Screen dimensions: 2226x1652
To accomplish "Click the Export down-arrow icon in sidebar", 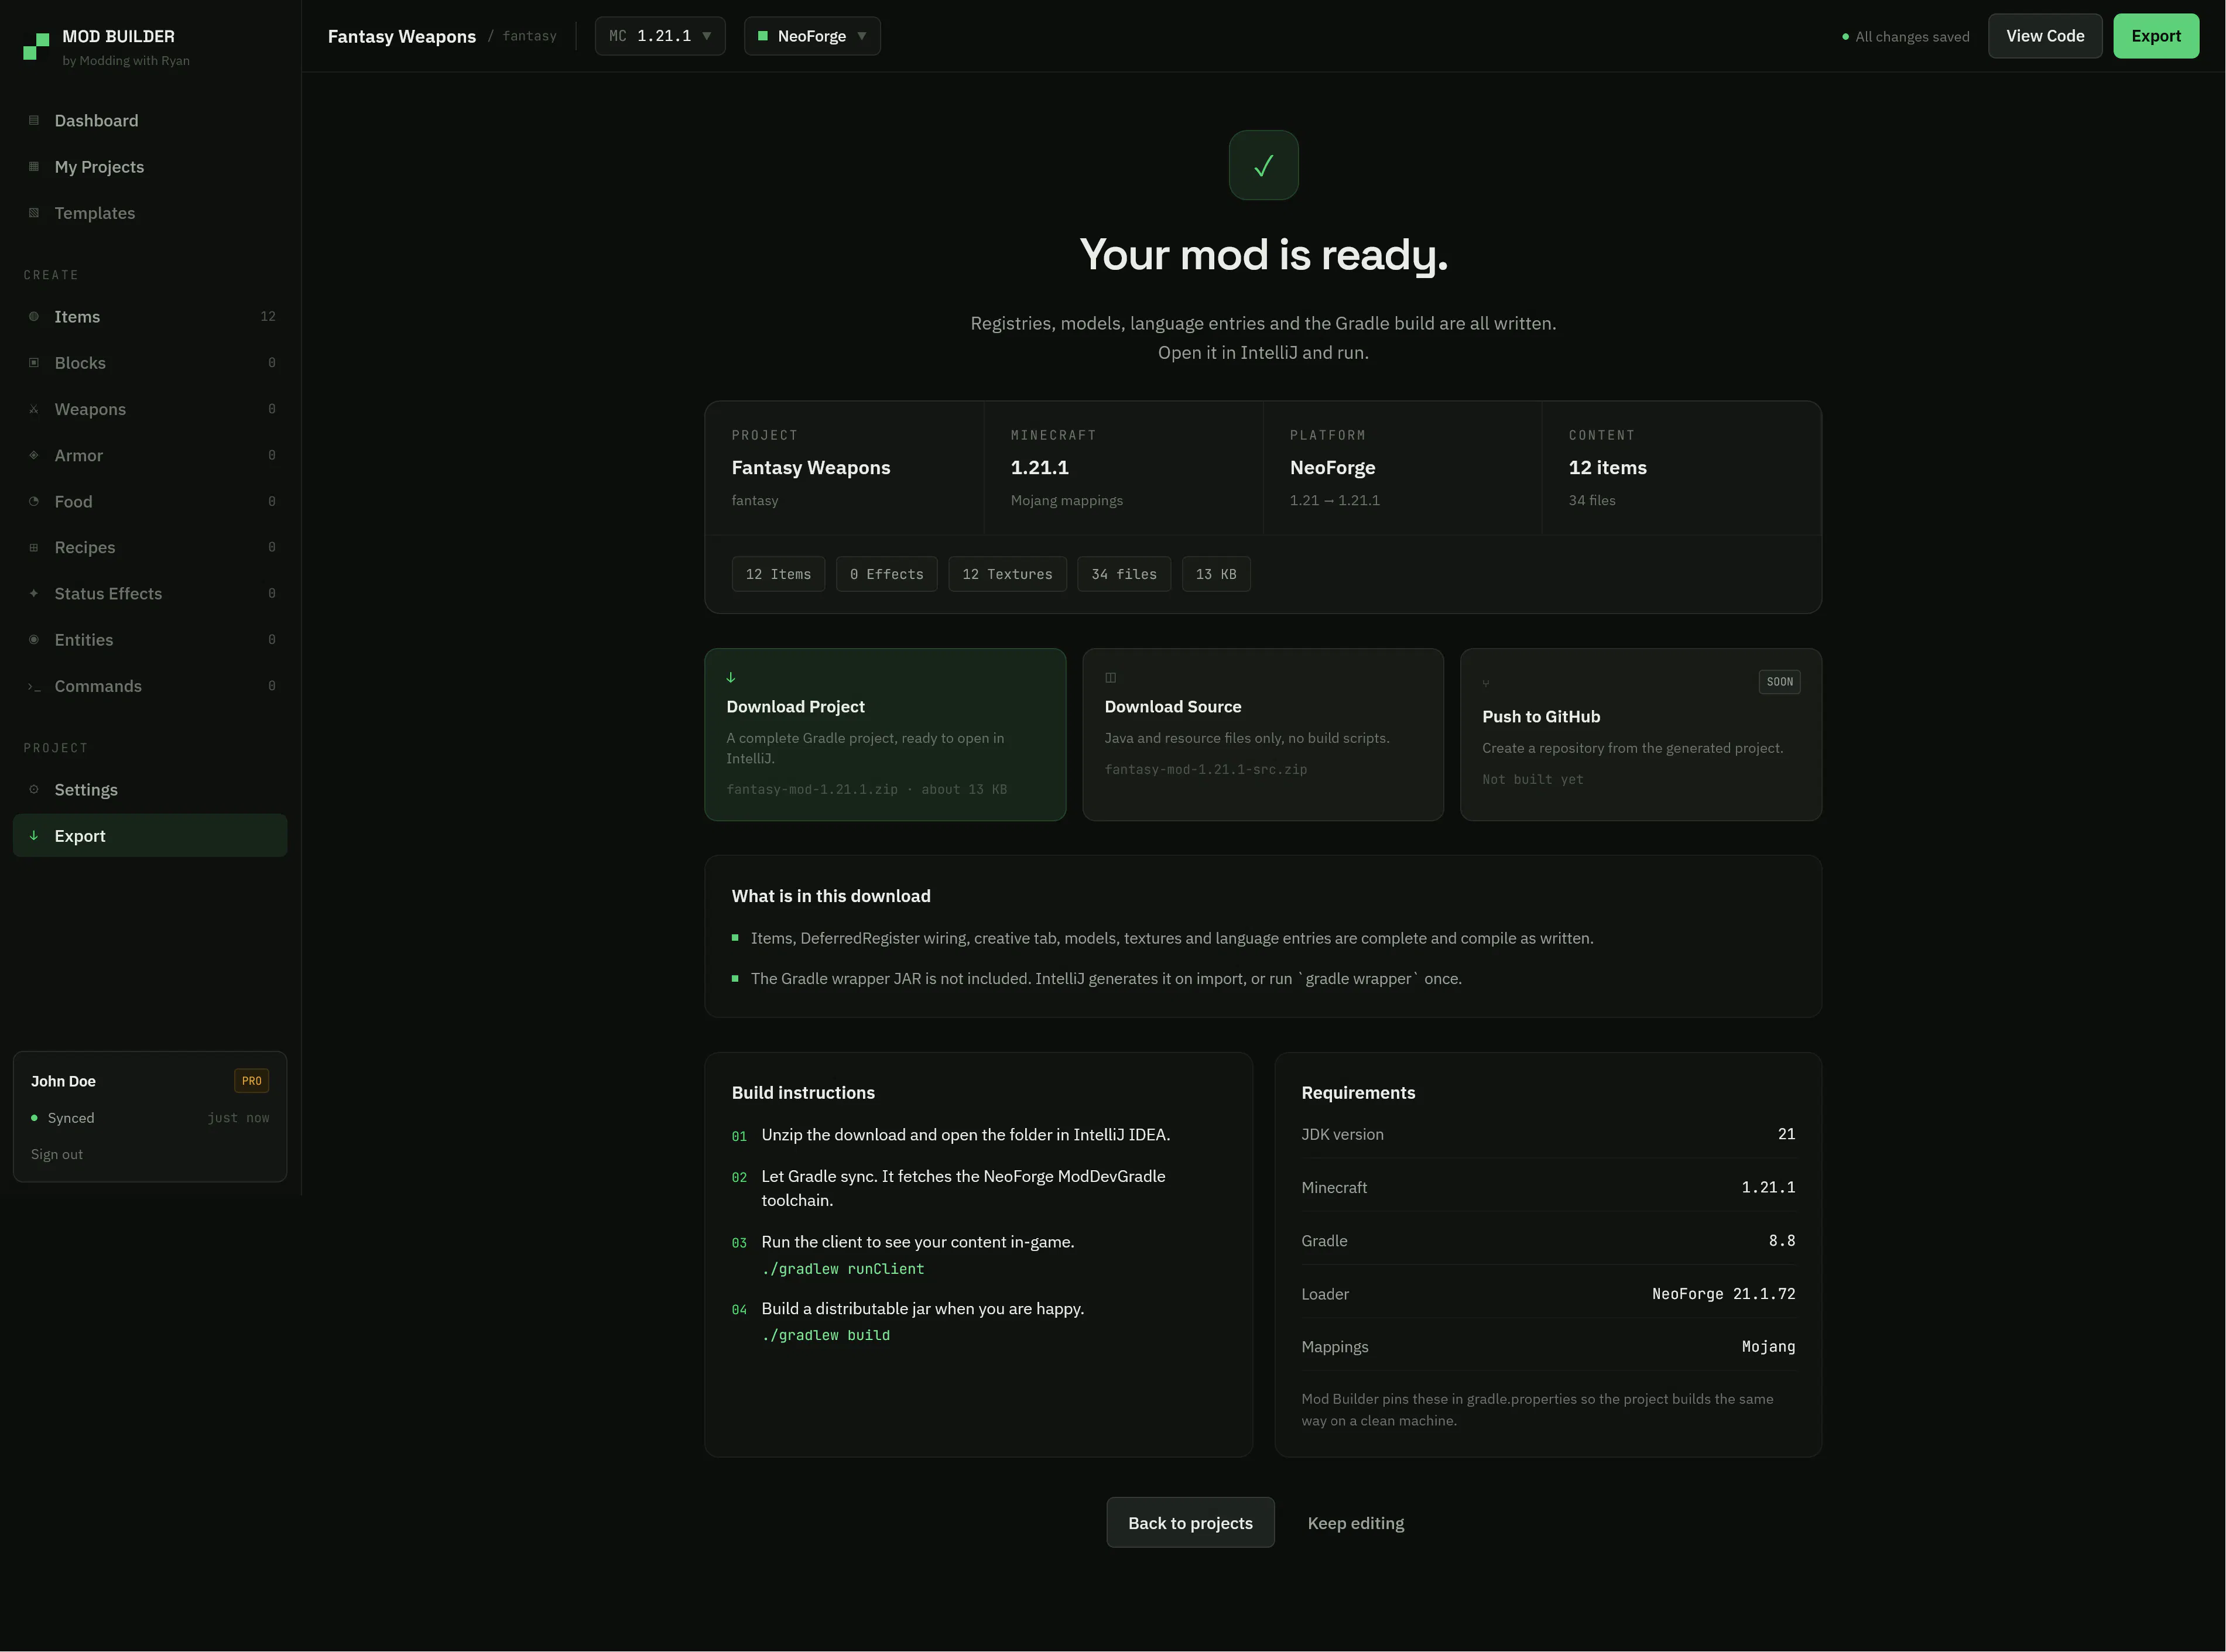I will coord(34,835).
